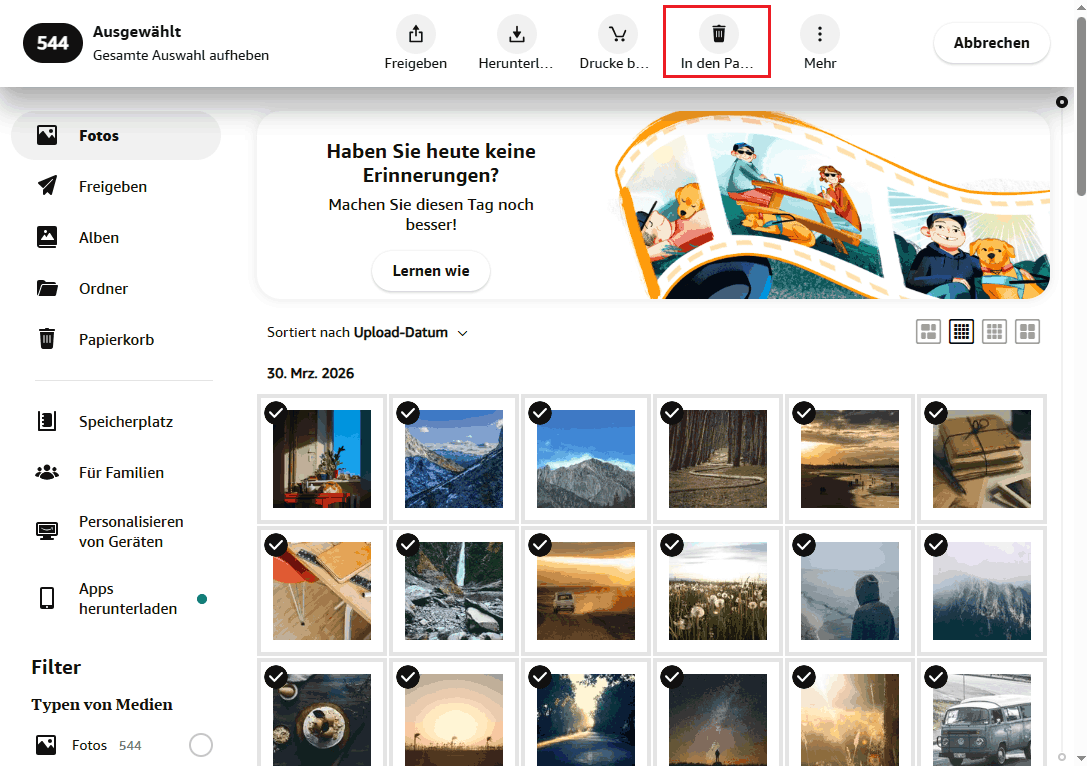Image resolution: width=1087 pixels, height=766 pixels.
Task: Switch to the rightmost large grid view icon
Action: pos(1027,332)
